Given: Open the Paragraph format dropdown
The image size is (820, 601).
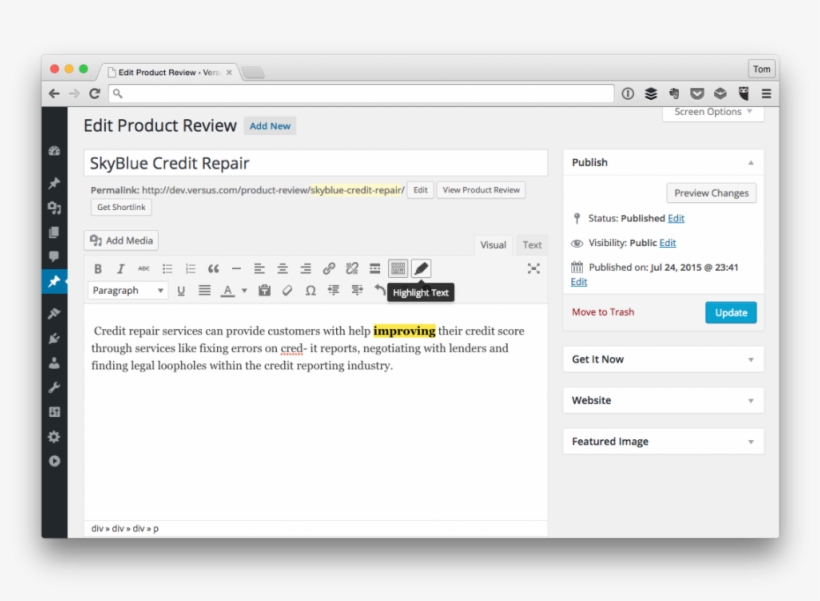Looking at the screenshot, I should pyautogui.click(x=127, y=291).
